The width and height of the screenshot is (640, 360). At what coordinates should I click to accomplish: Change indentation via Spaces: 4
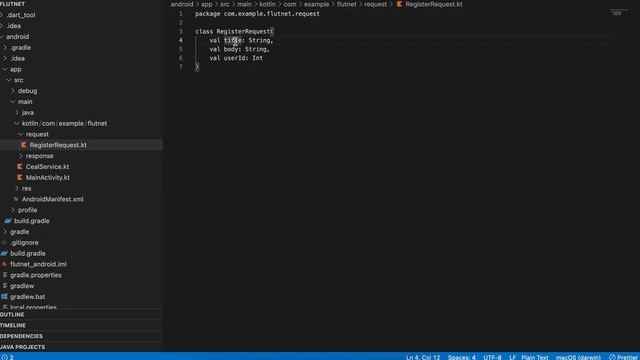click(462, 357)
